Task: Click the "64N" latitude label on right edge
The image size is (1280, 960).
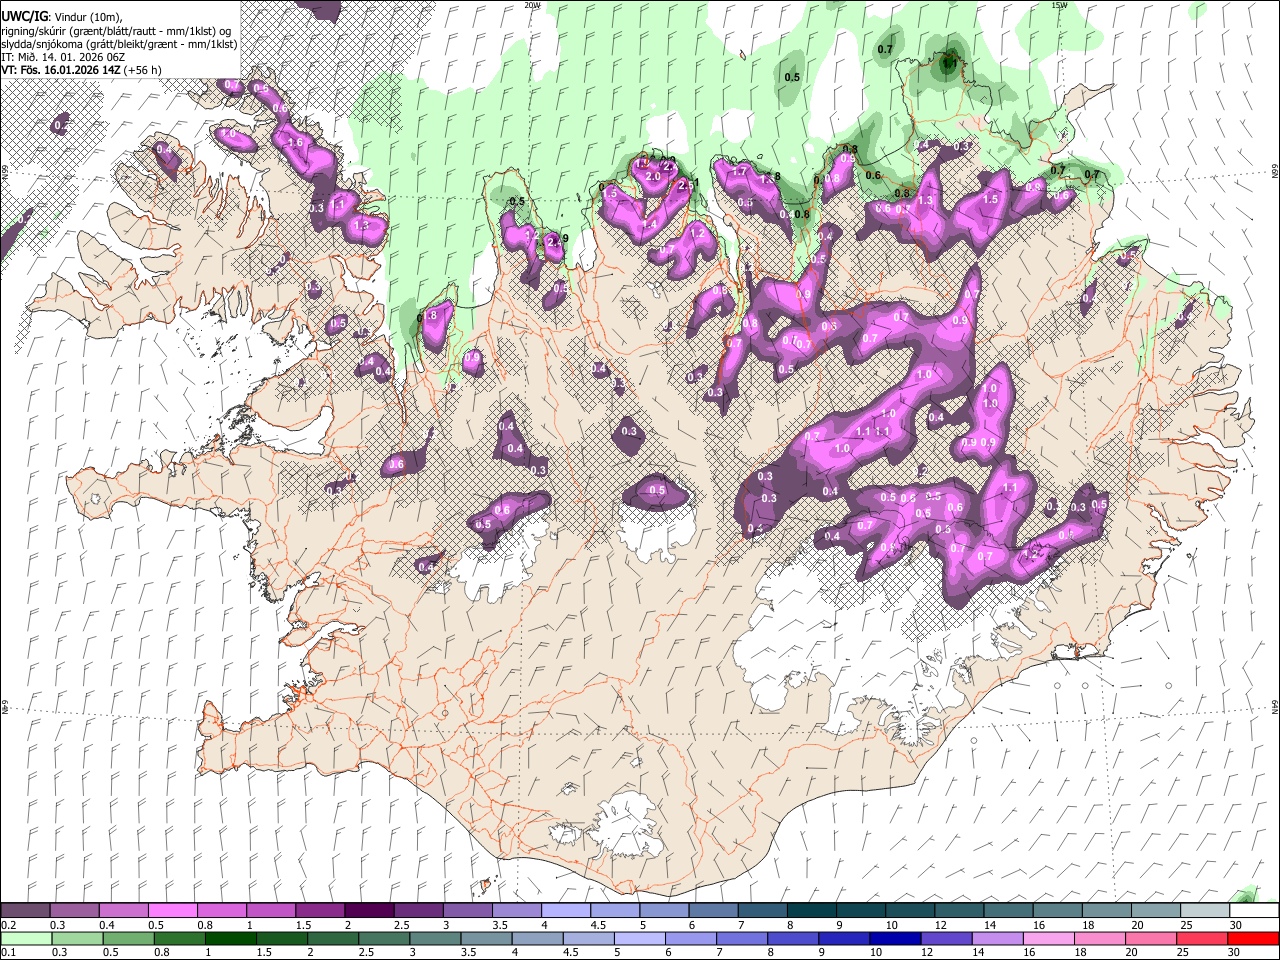Action: (1275, 707)
